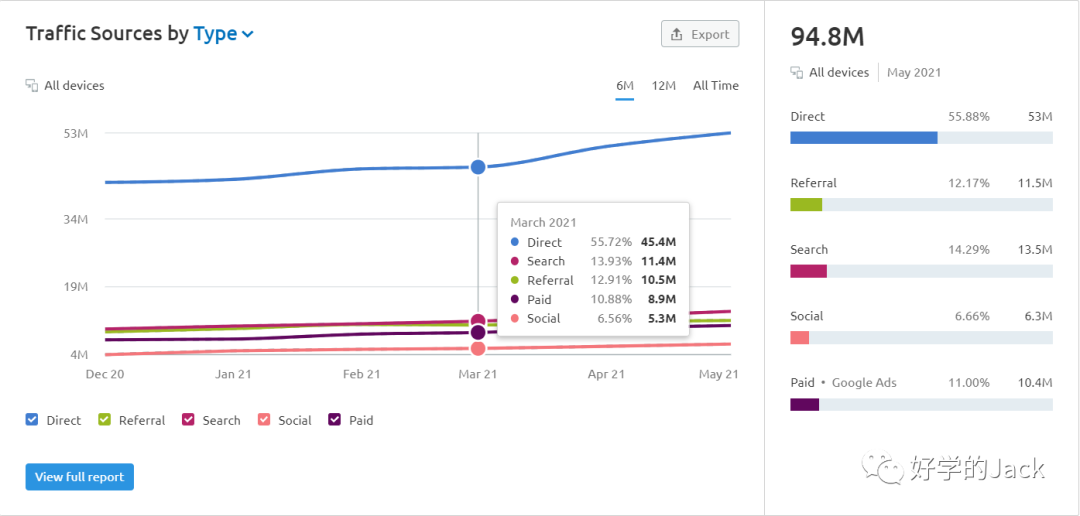Click the blue Direct marker on the chart line

(478, 167)
